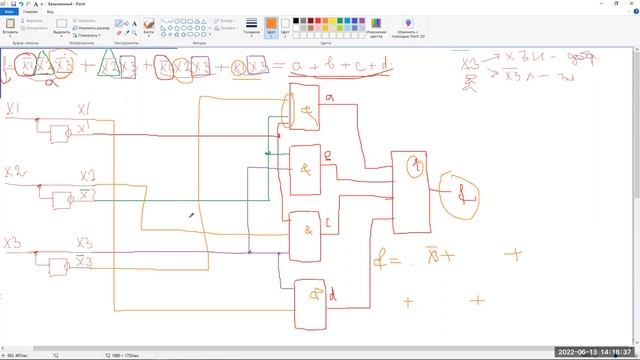Viewport: 640px width, 360px height.
Task: Click the Cut button in Clipboard group
Action: (32, 20)
